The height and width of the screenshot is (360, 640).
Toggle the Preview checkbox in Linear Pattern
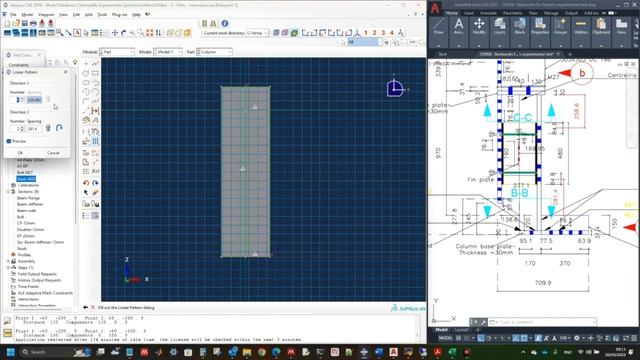[9, 141]
